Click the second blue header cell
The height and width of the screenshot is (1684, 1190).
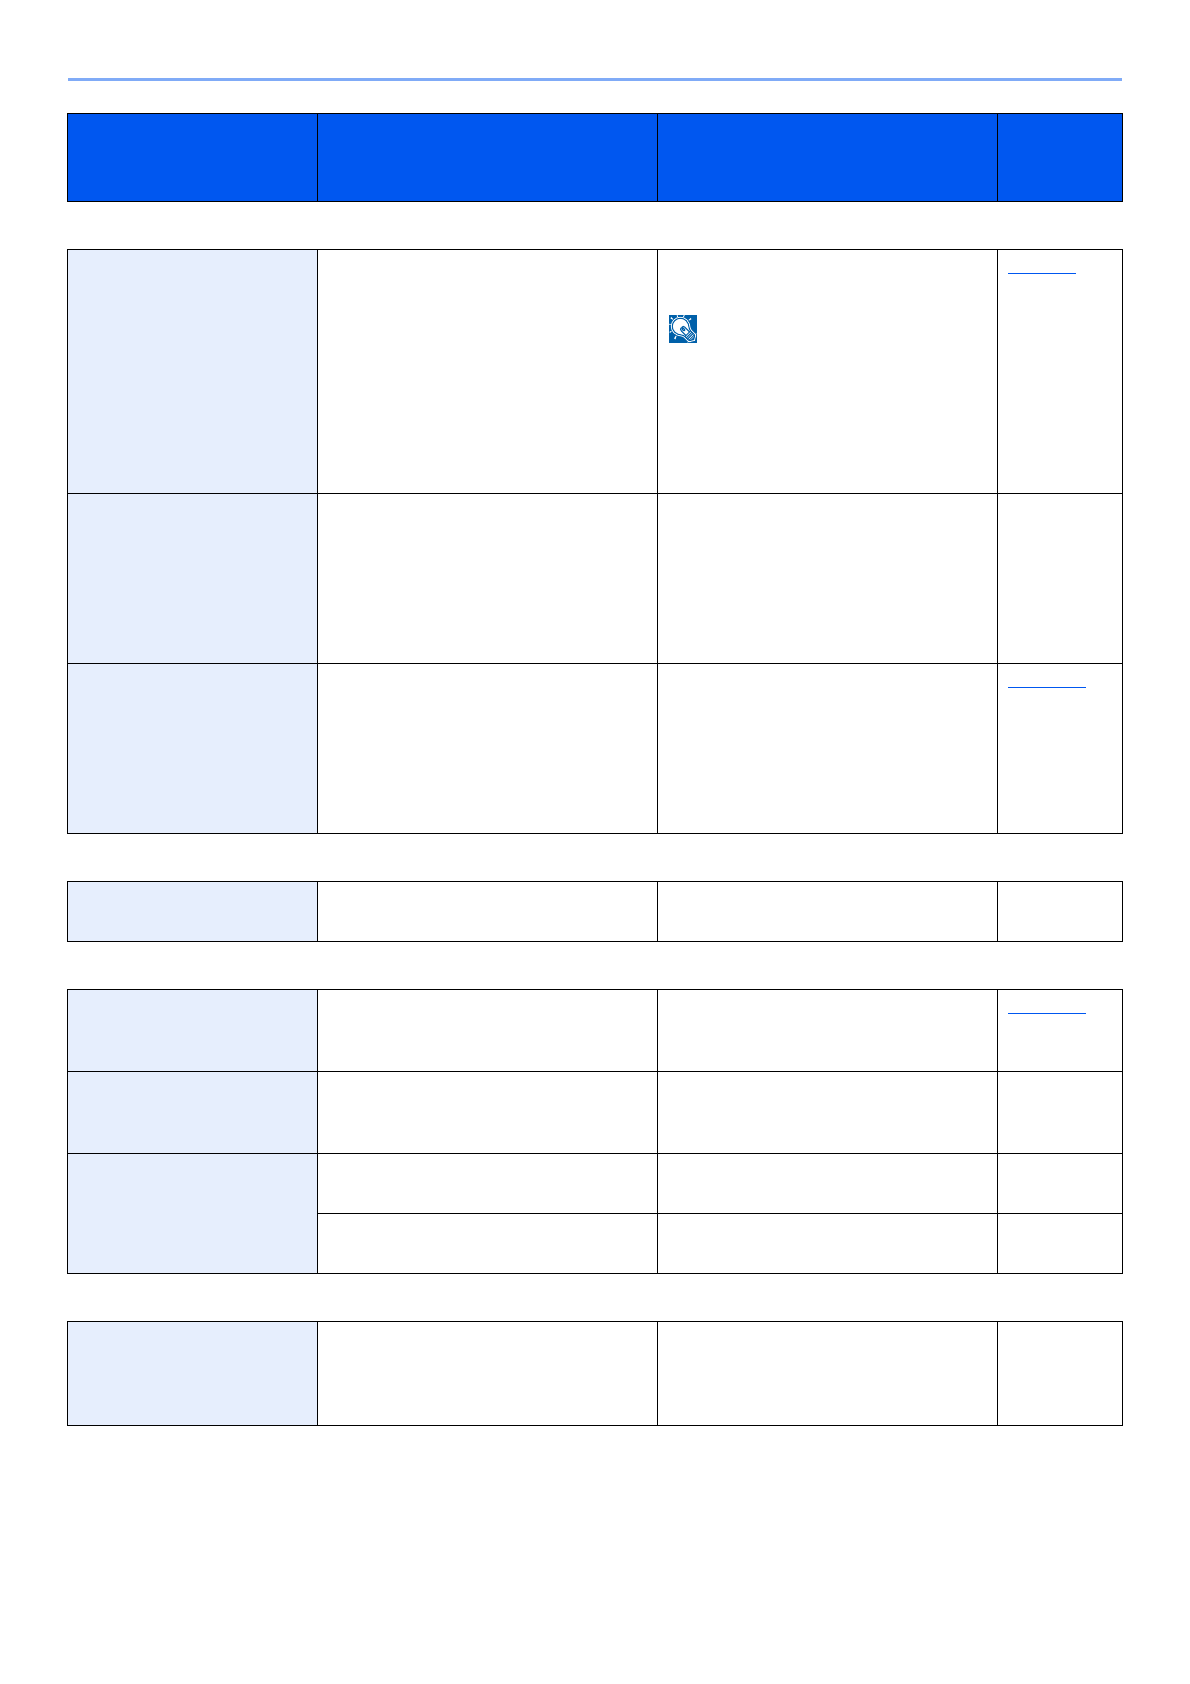point(487,157)
